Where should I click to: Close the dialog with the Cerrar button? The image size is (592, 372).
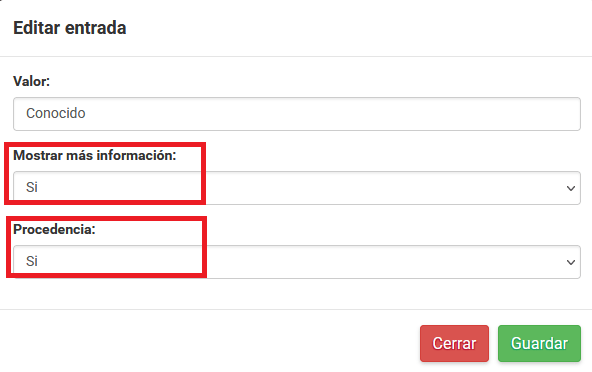coord(454,343)
